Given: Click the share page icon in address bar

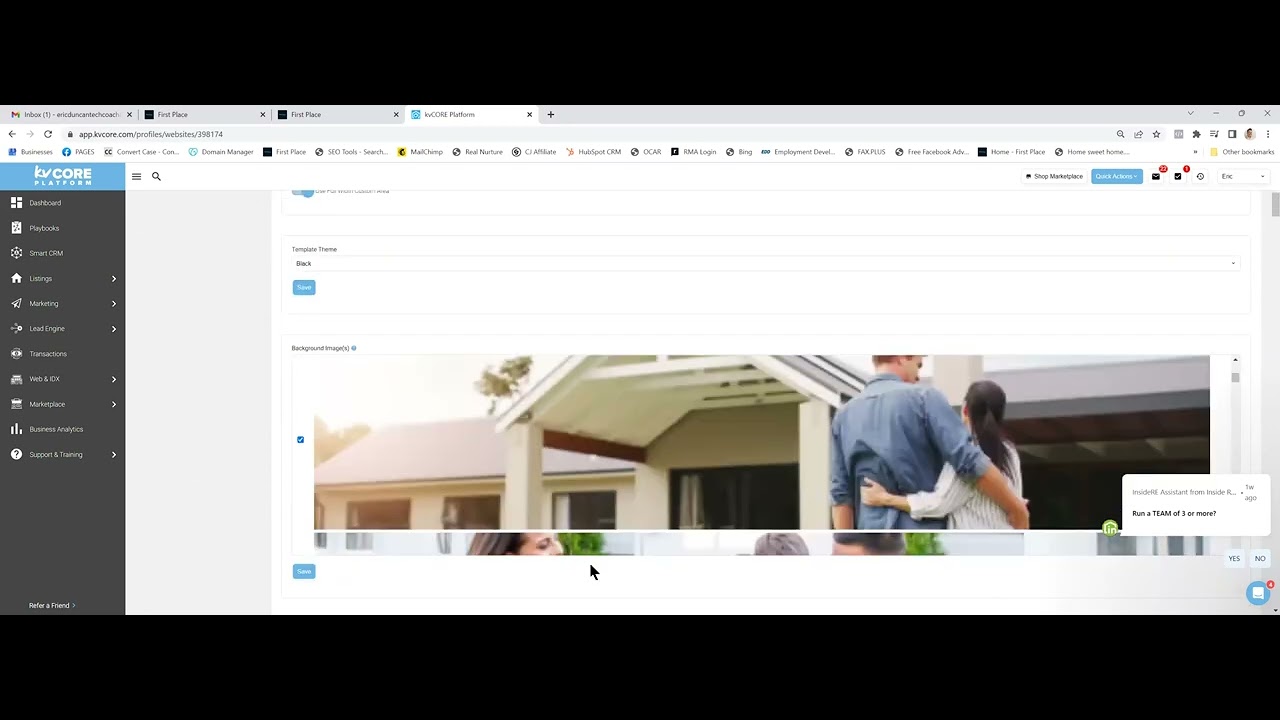Looking at the screenshot, I should 1138,134.
